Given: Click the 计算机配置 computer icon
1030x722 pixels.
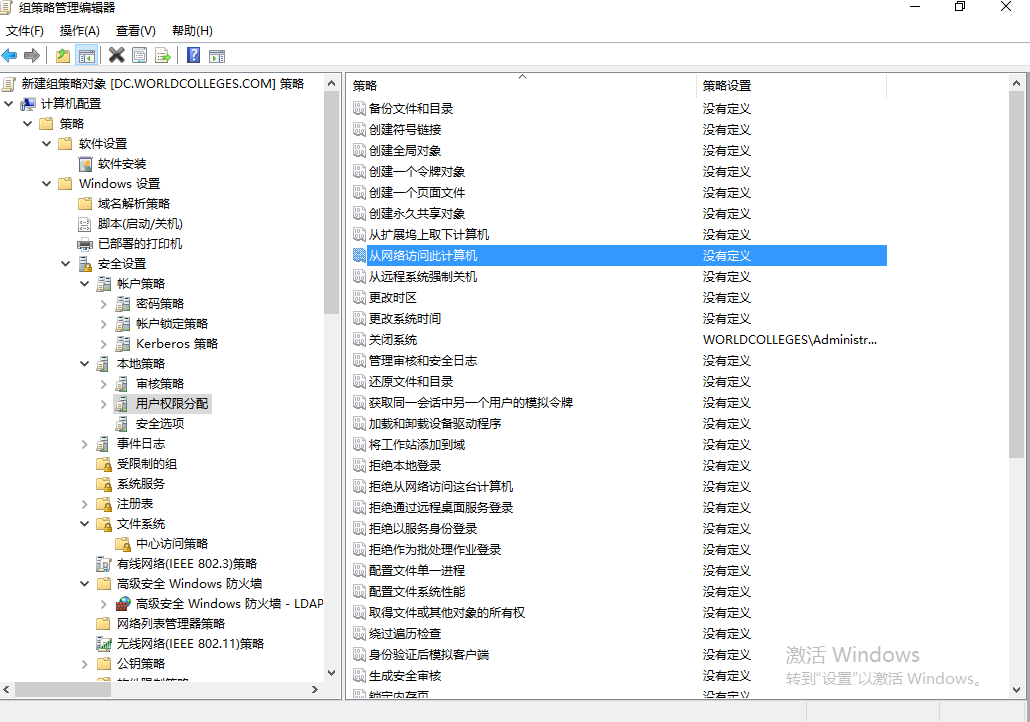Looking at the screenshot, I should [x=28, y=104].
